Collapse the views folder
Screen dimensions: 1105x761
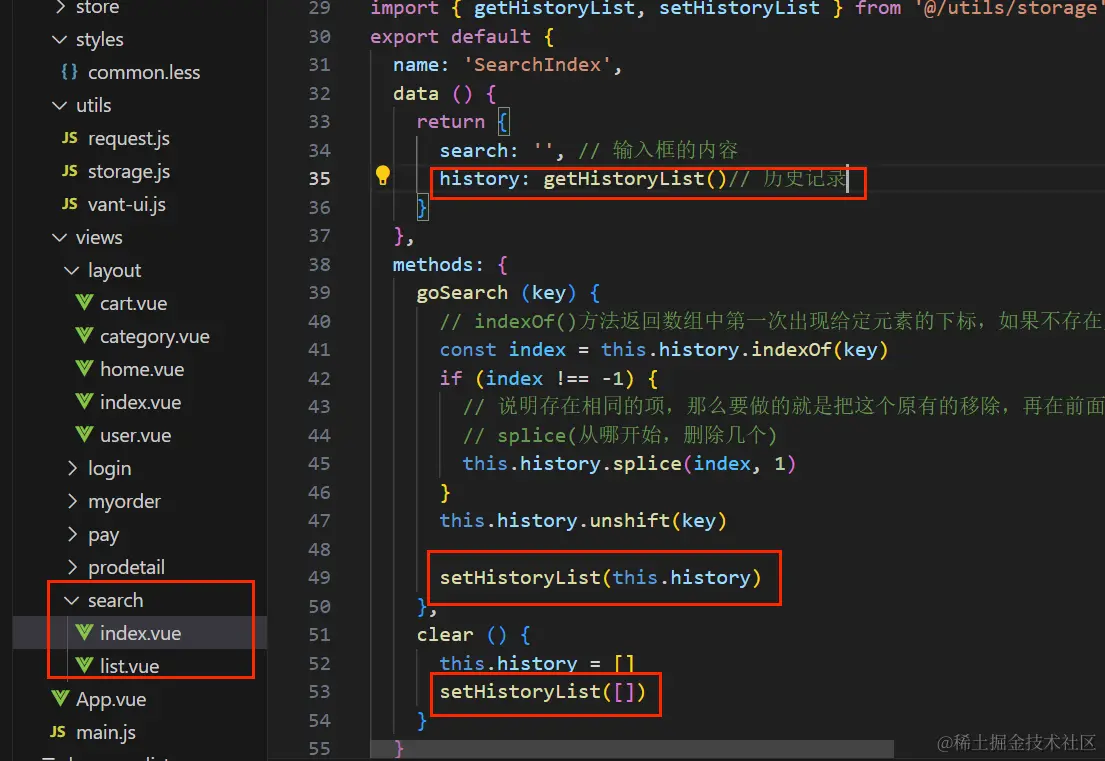coord(60,237)
